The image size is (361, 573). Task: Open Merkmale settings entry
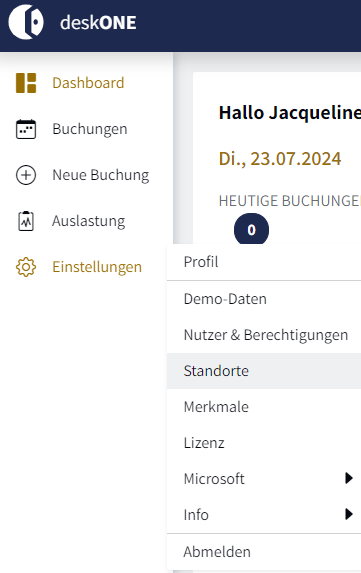(264, 407)
